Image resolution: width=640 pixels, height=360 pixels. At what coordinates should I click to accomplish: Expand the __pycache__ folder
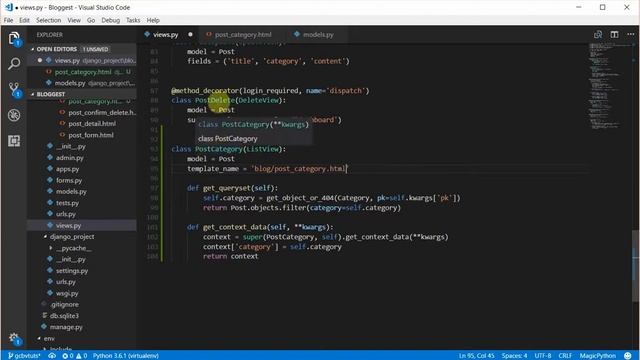coord(73,248)
